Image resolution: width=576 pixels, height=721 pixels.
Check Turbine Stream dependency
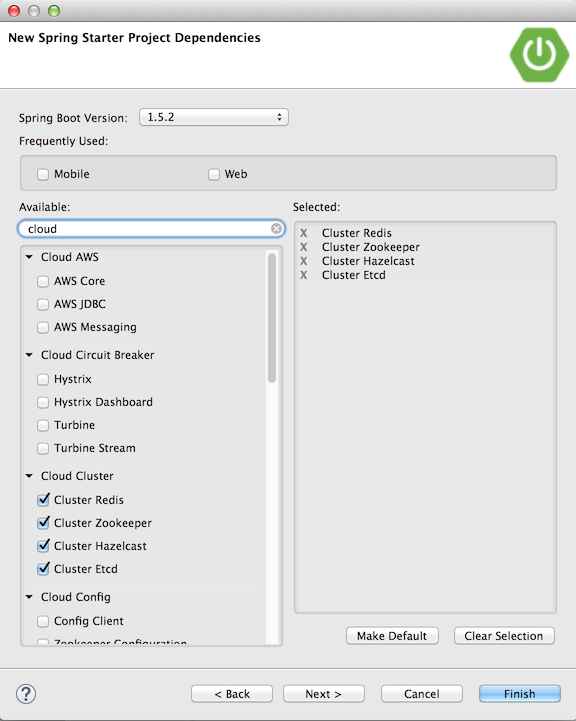(43, 448)
